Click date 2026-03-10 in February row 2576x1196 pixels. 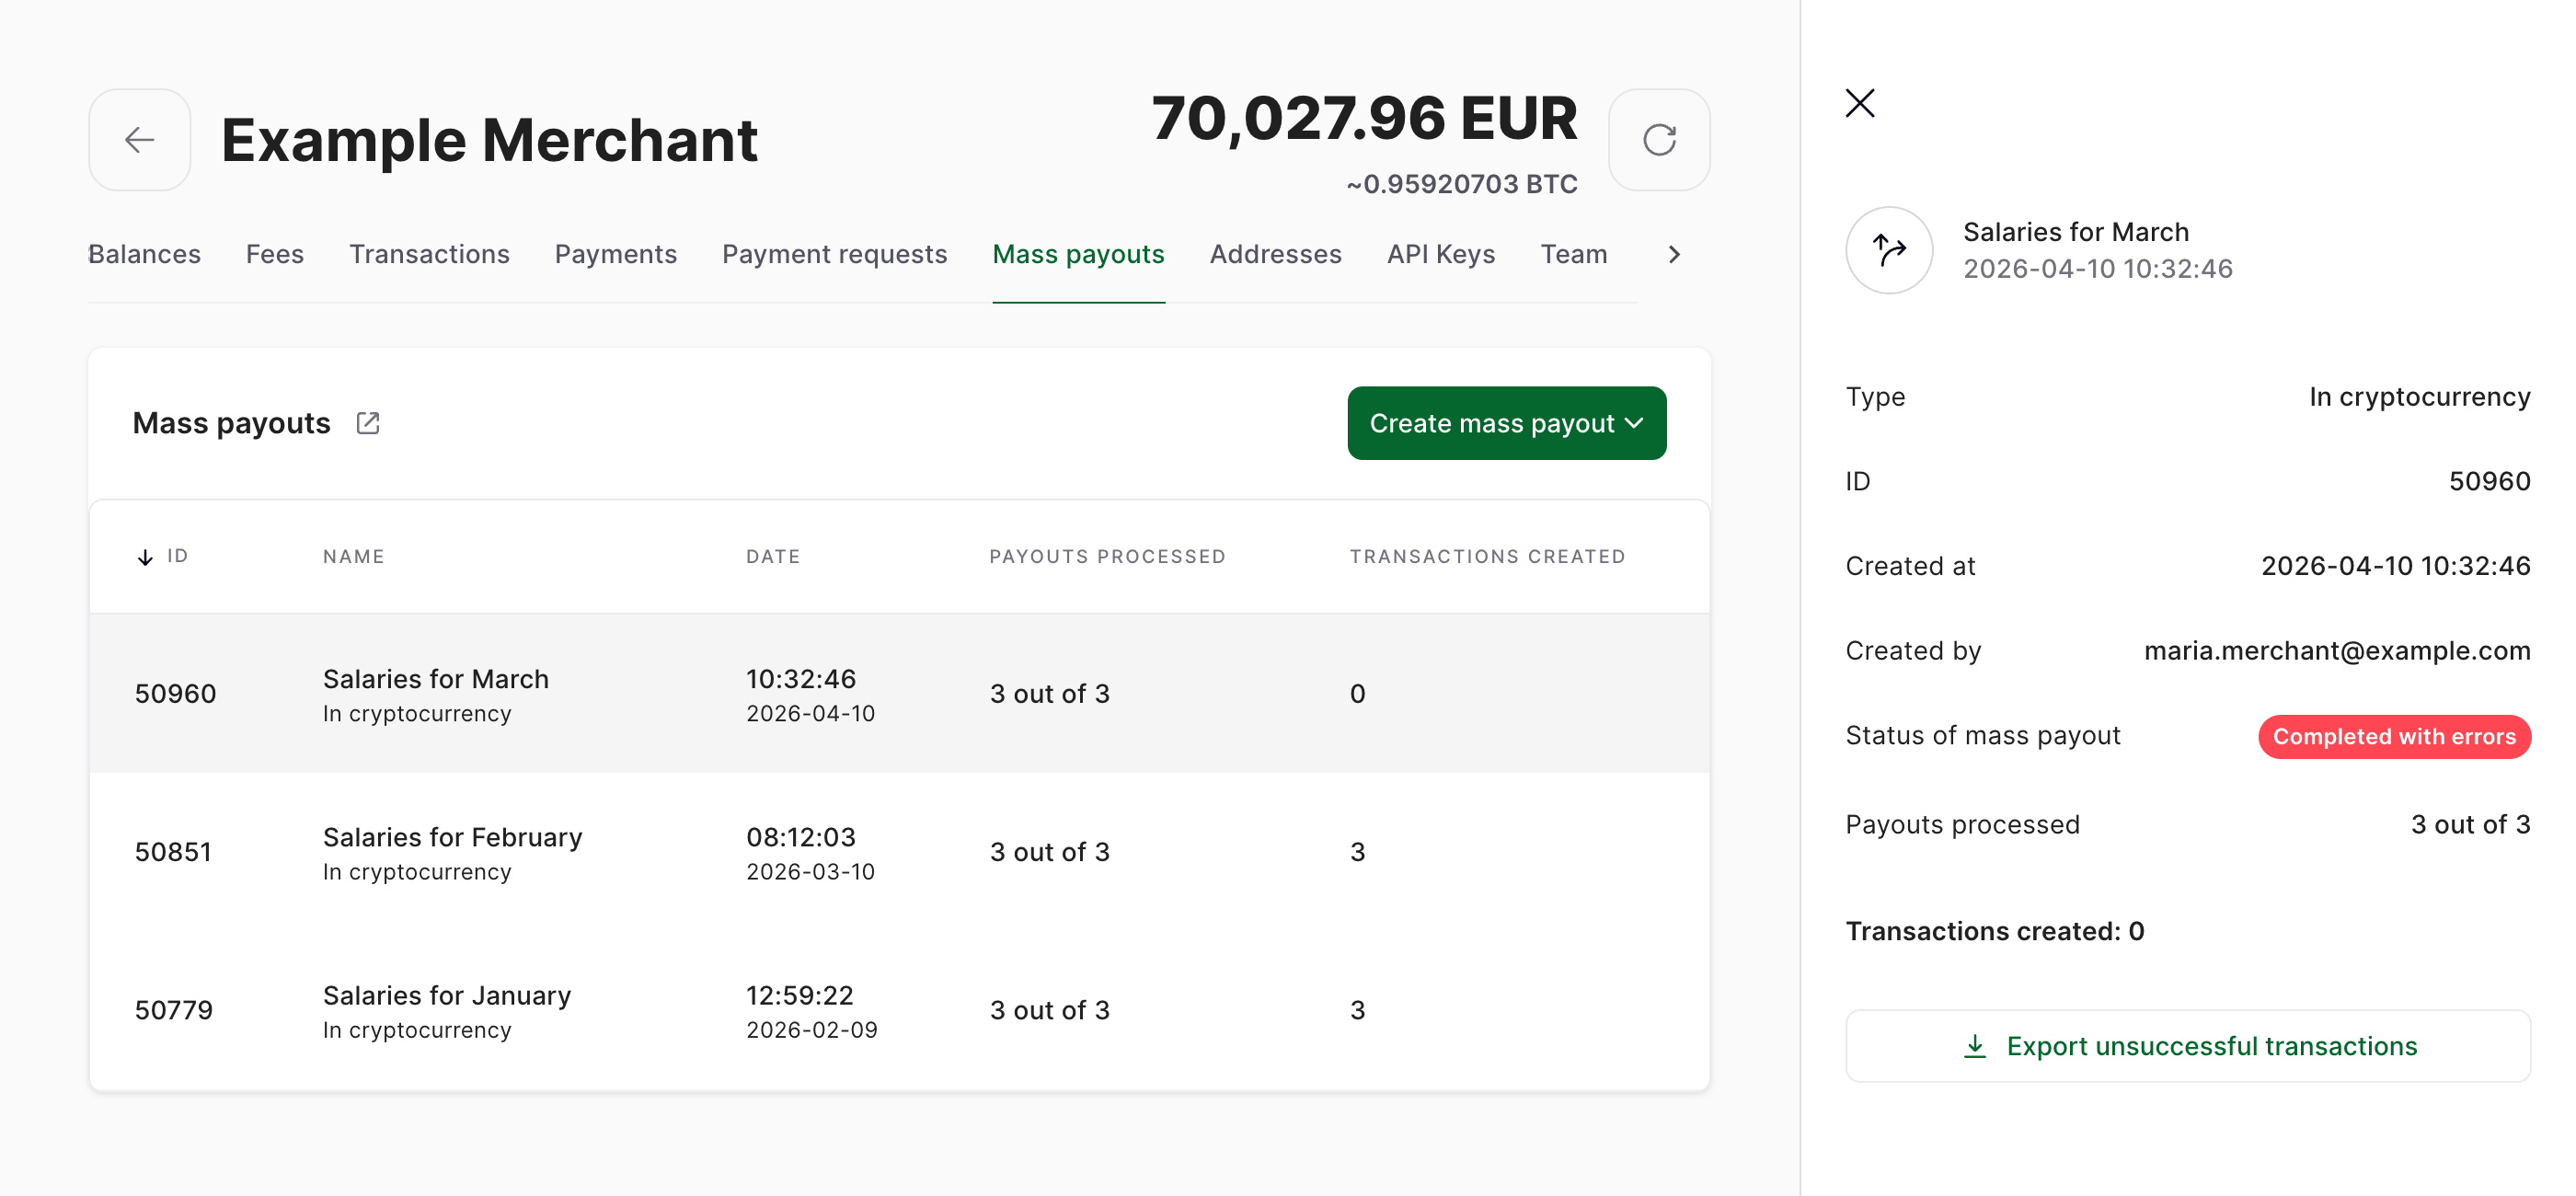point(810,872)
